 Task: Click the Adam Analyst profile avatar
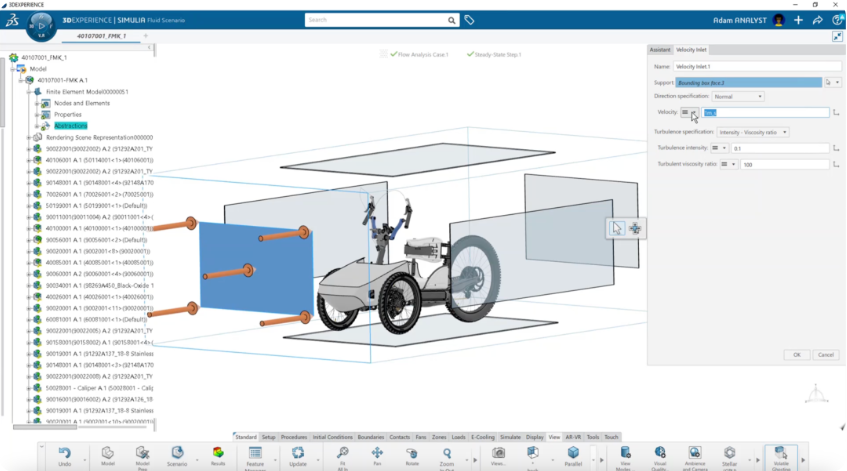[778, 20]
